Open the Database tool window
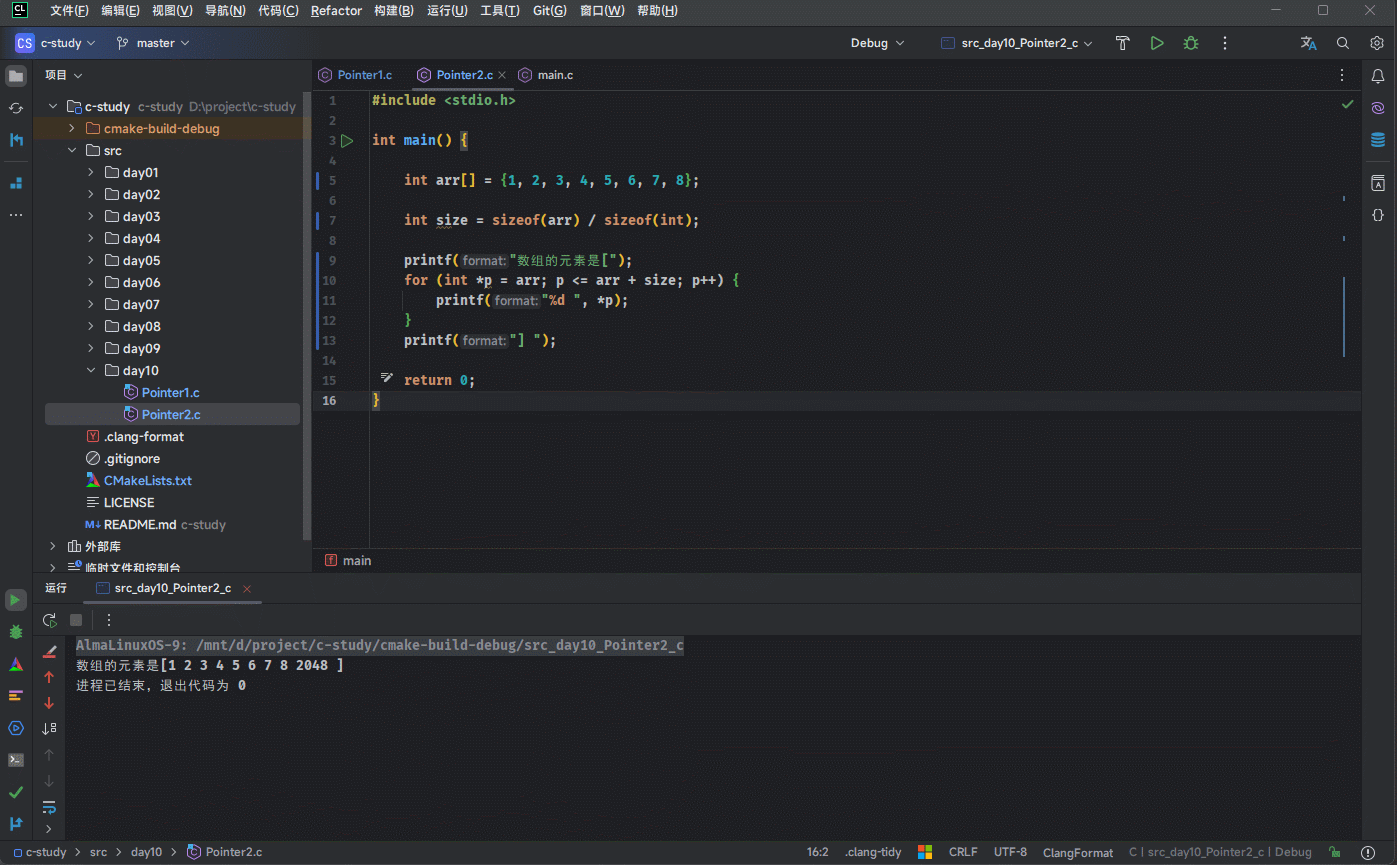 tap(1377, 140)
